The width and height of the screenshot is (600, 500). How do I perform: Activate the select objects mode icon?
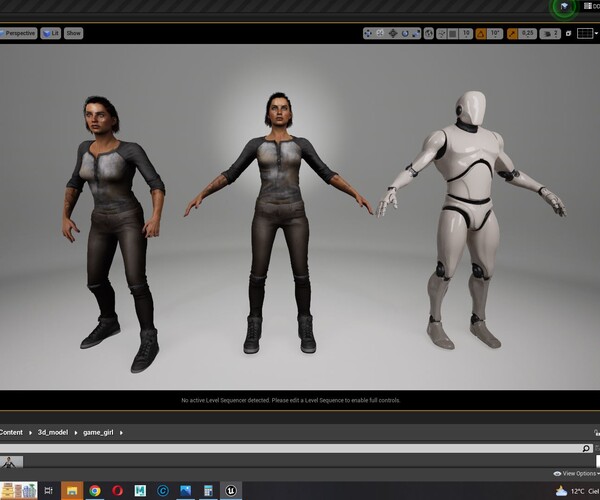pyautogui.click(x=368, y=34)
